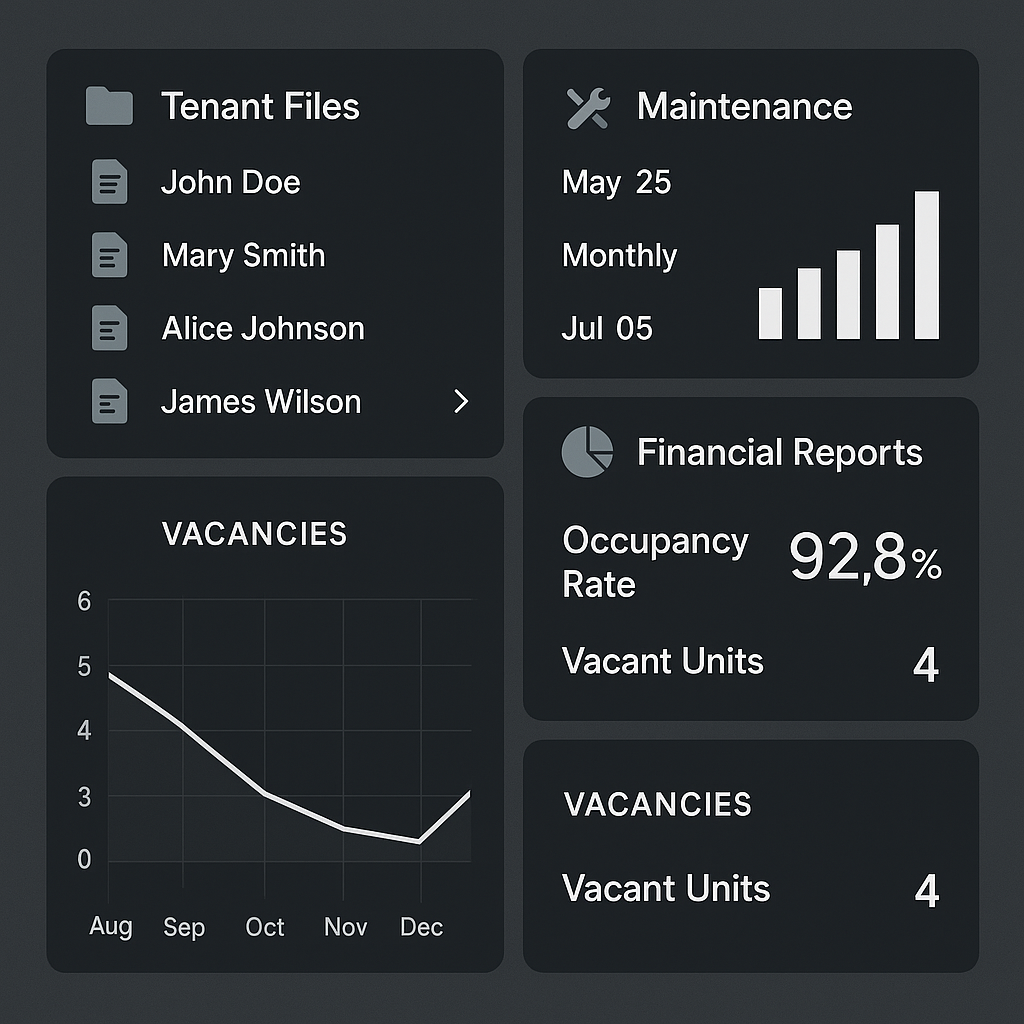The width and height of the screenshot is (1024, 1024).
Task: Select the Vacant Units count of 4
Action: click(x=926, y=664)
